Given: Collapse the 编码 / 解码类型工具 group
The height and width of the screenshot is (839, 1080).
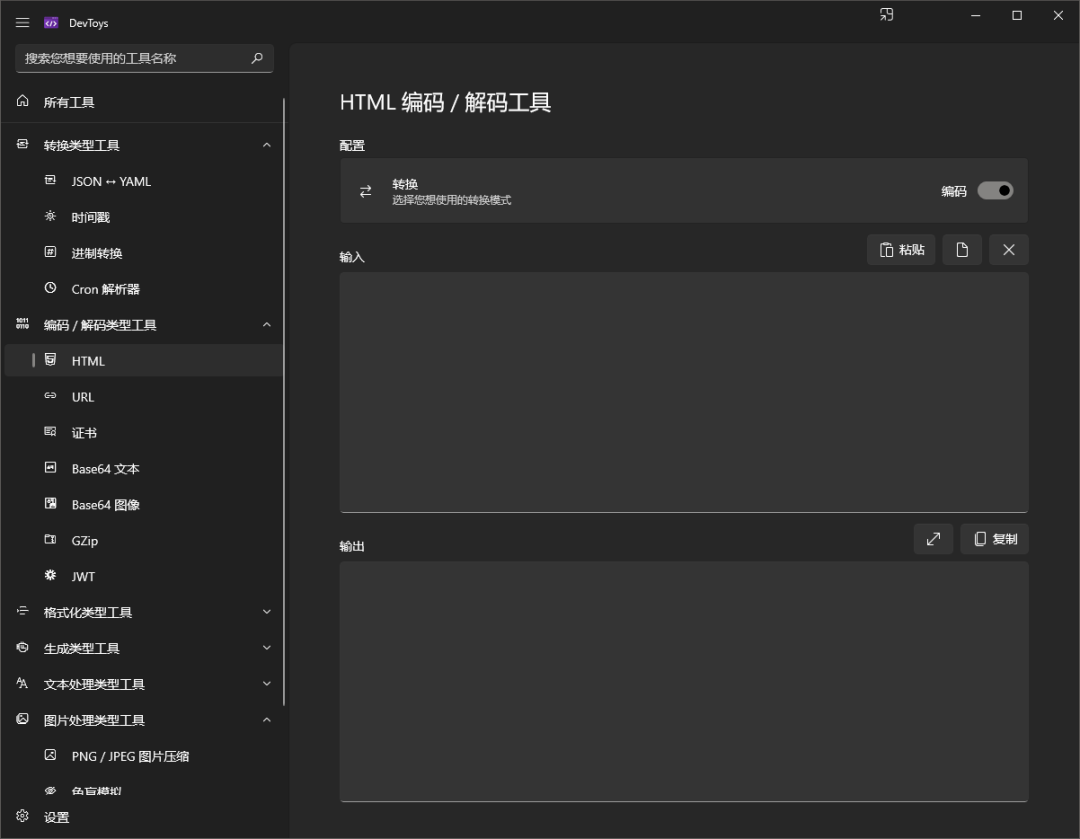Looking at the screenshot, I should point(266,325).
